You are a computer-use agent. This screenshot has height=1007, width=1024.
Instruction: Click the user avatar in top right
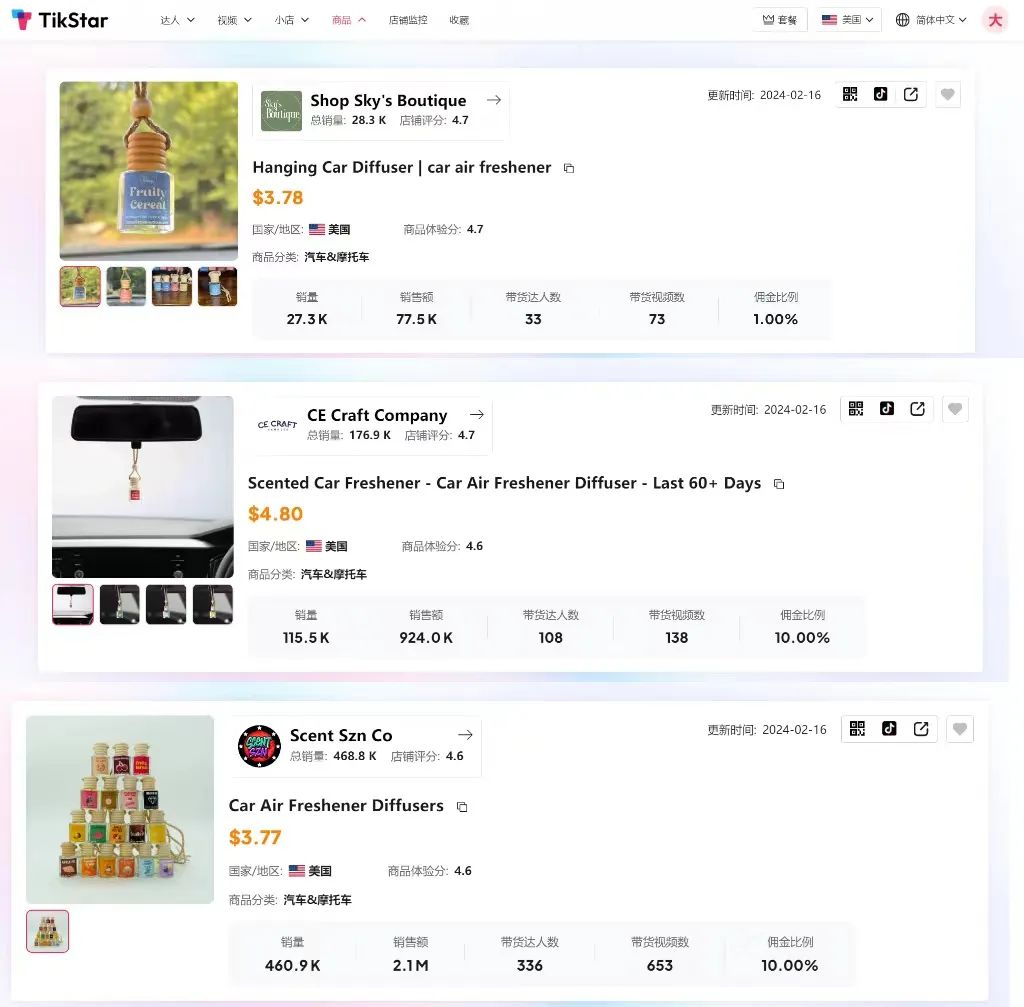click(995, 20)
